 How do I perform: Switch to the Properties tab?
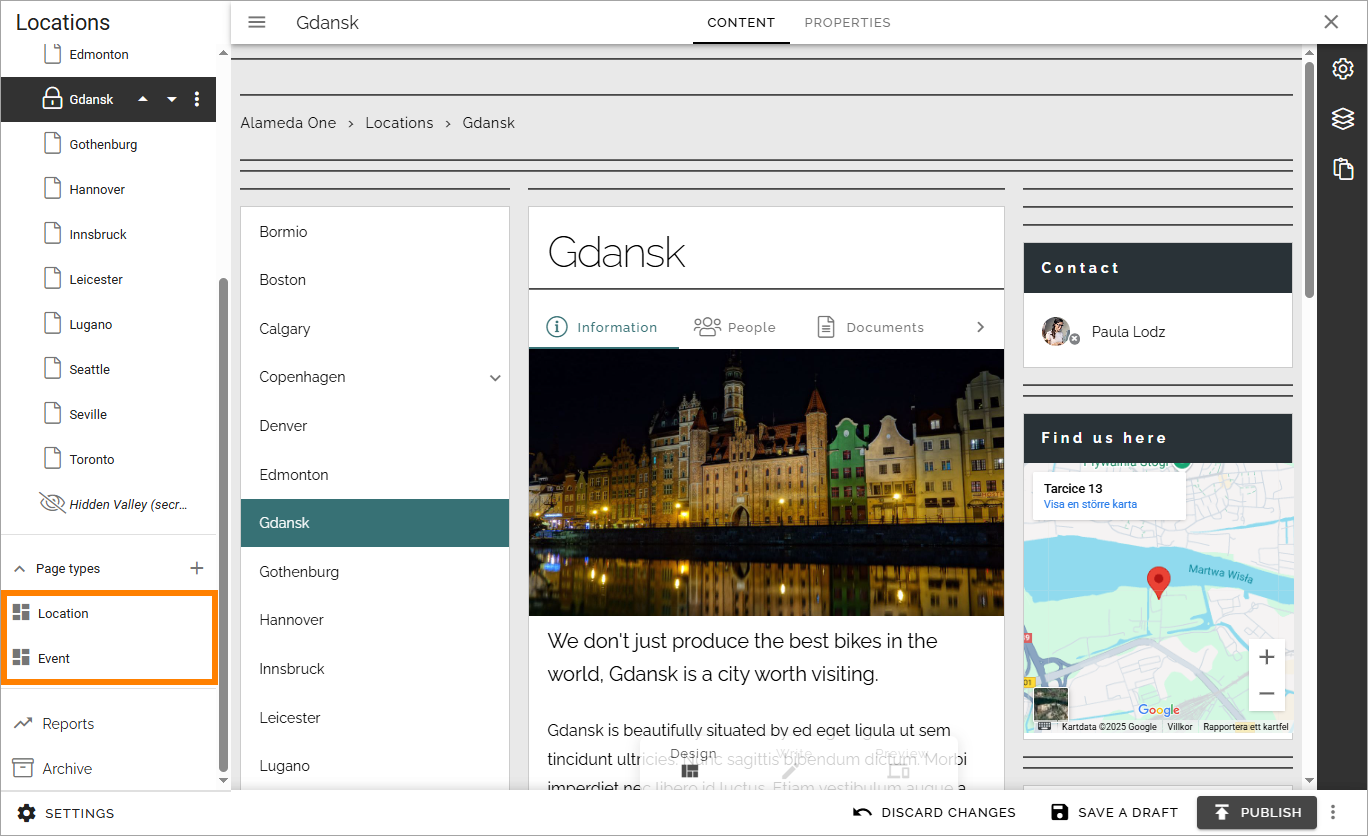847,22
